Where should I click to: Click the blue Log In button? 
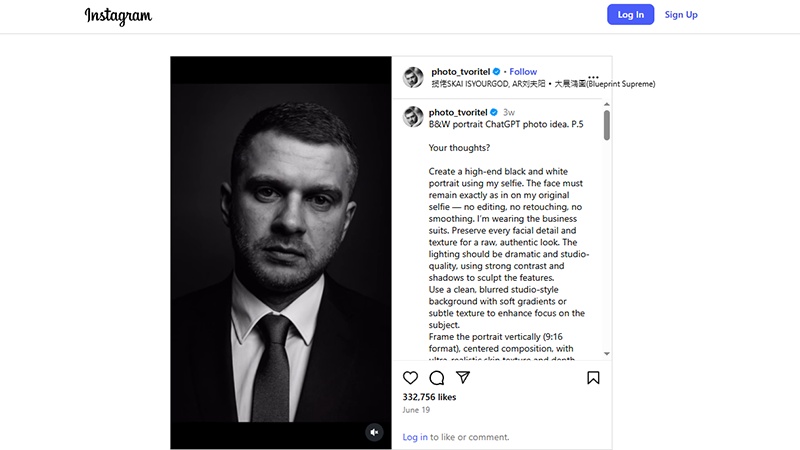click(631, 15)
